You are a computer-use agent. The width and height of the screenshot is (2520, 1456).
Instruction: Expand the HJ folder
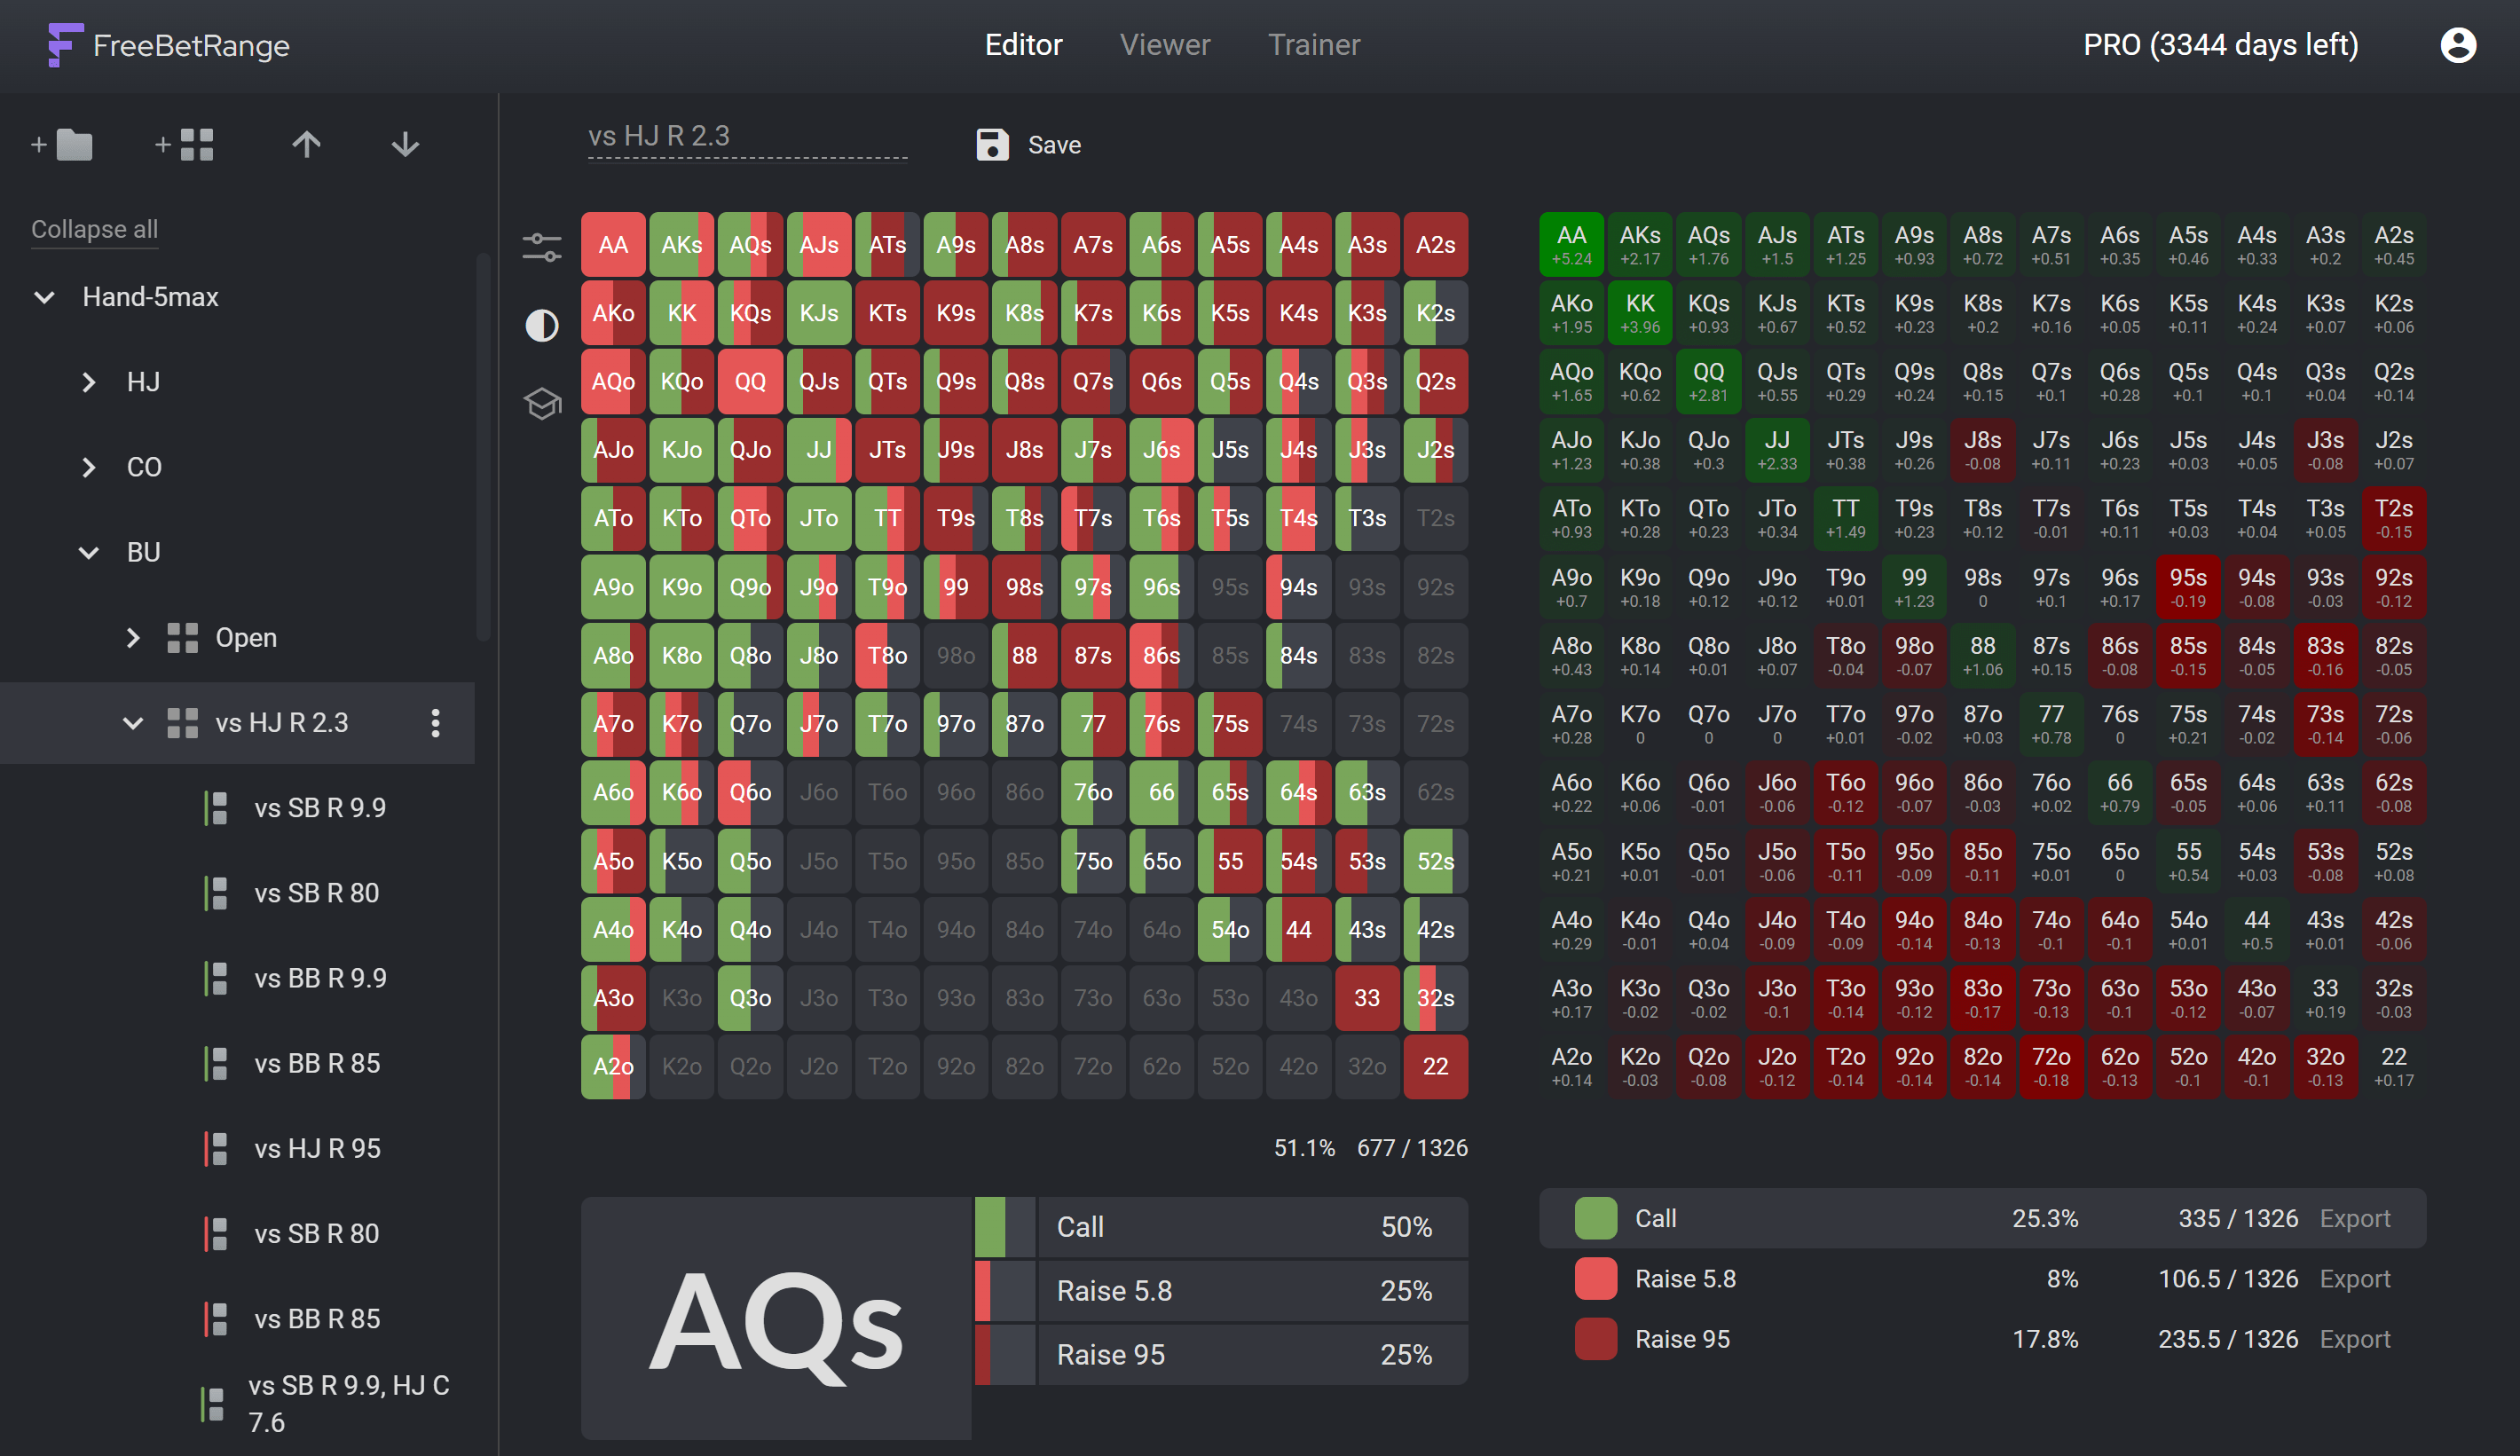tap(88, 382)
